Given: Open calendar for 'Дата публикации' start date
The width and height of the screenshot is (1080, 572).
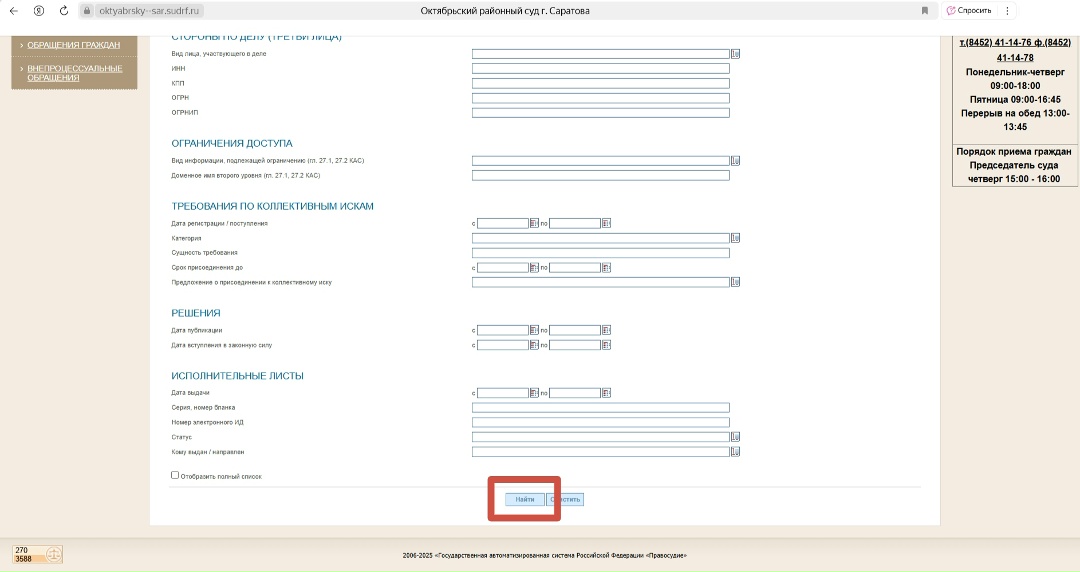Looking at the screenshot, I should pos(534,330).
